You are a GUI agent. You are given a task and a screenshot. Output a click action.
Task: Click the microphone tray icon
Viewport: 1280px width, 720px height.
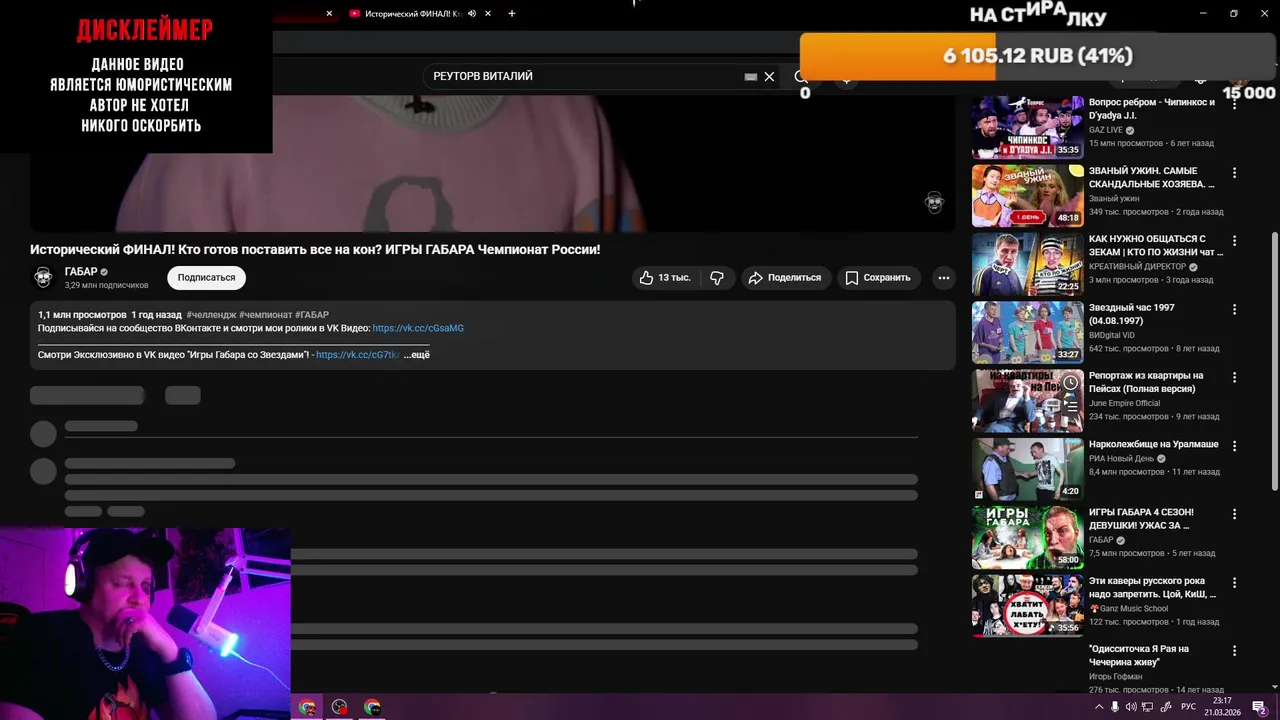1115,707
